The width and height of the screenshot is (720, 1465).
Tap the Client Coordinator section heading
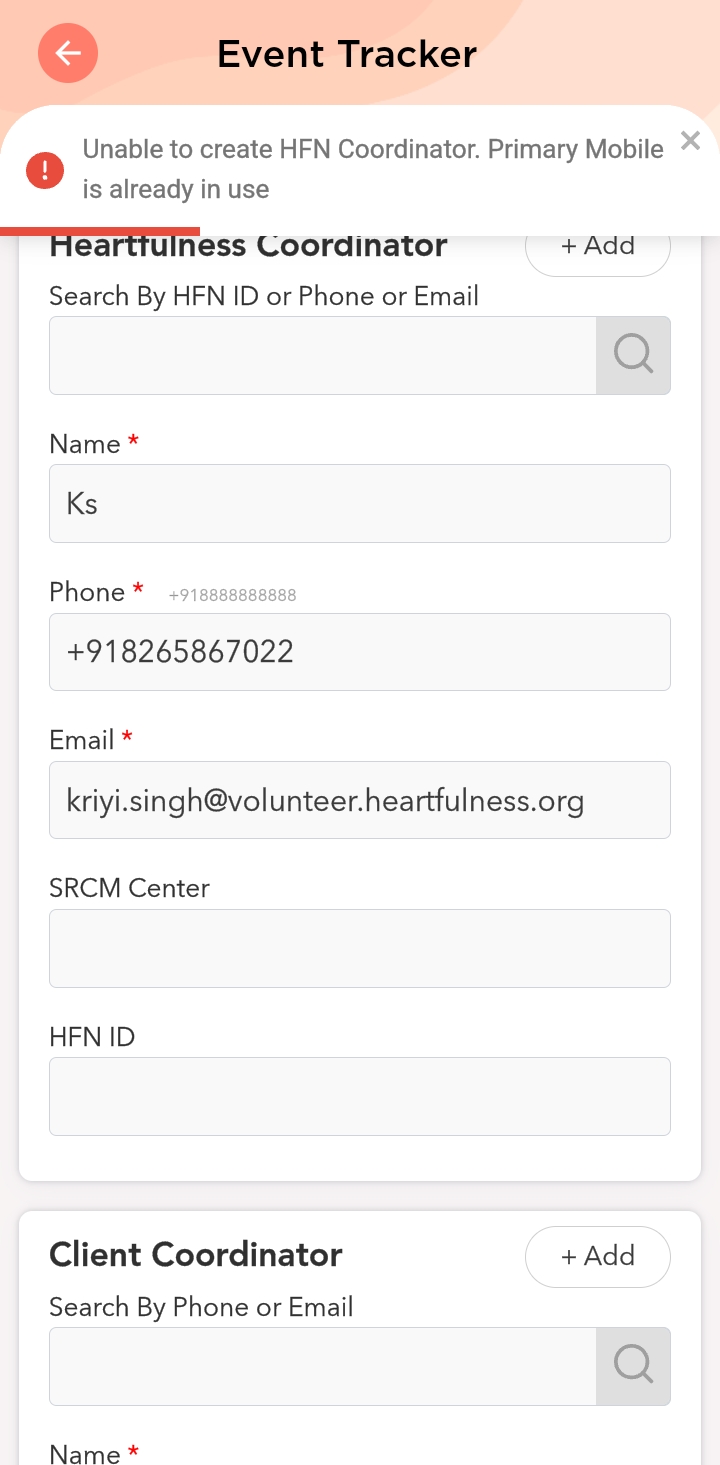click(196, 1255)
